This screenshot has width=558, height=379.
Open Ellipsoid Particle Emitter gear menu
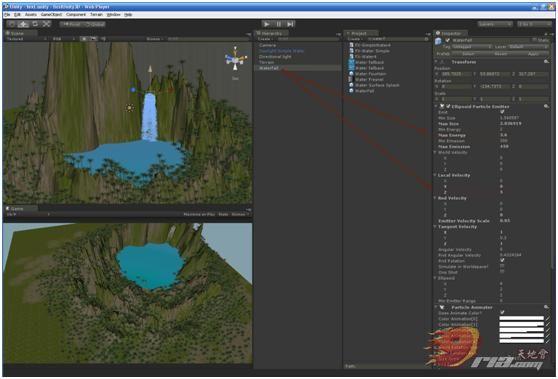[546, 106]
